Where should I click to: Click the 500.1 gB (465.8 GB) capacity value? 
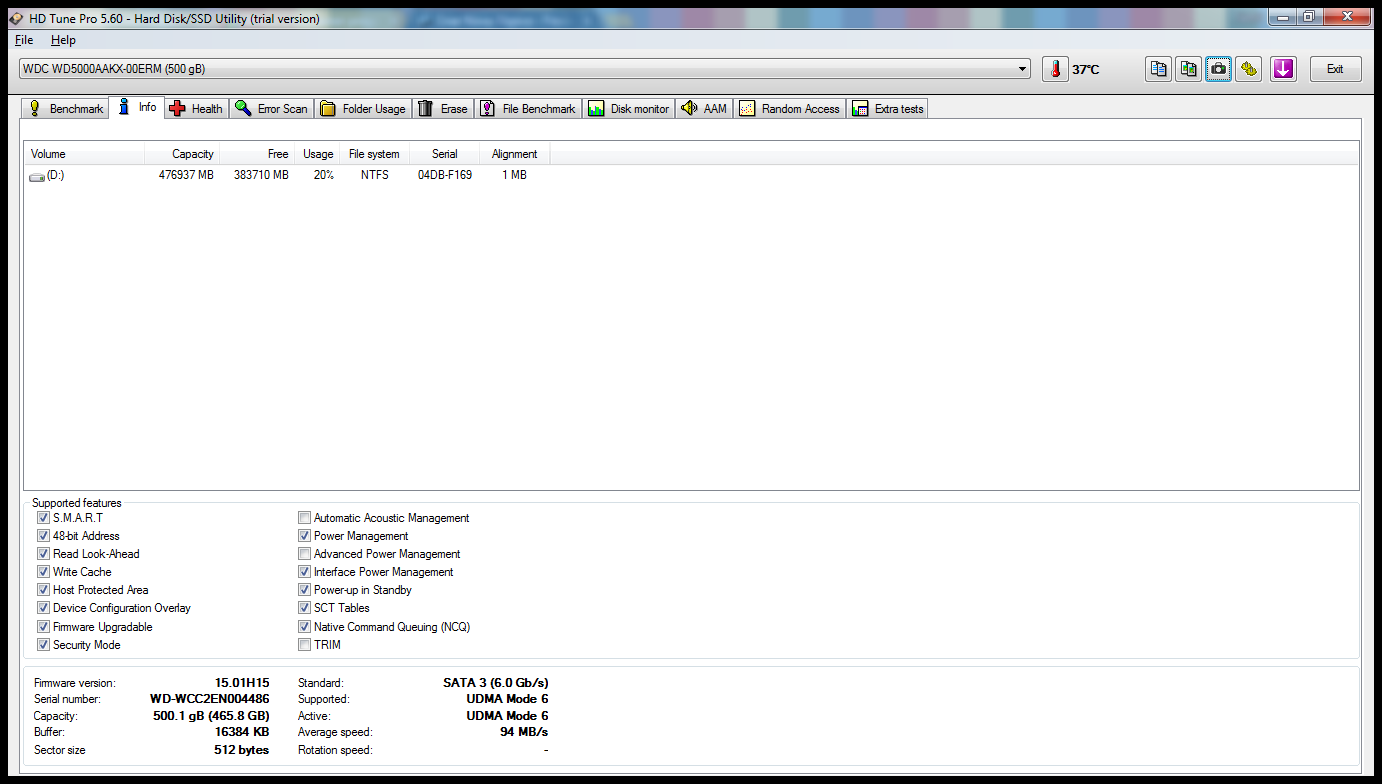tap(211, 716)
